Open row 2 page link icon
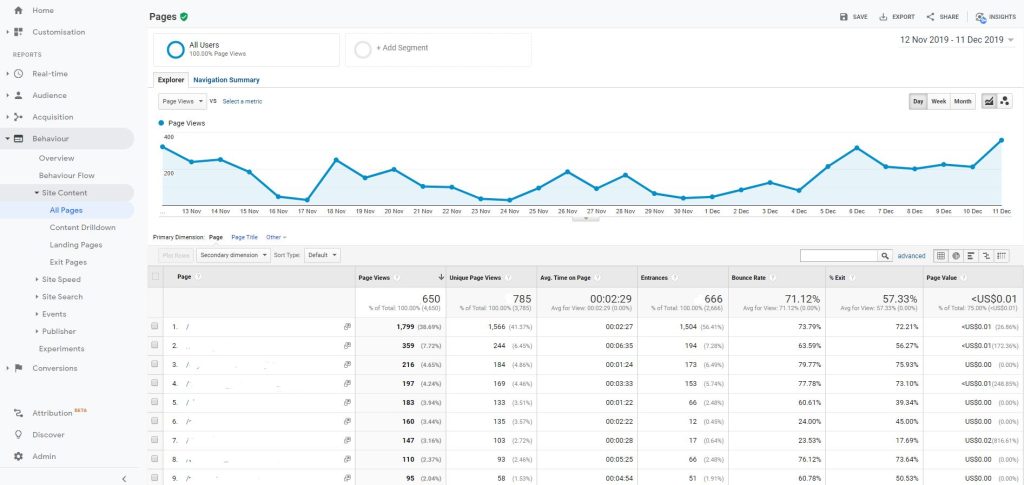Image resolution: width=1024 pixels, height=485 pixels. pyautogui.click(x=347, y=345)
